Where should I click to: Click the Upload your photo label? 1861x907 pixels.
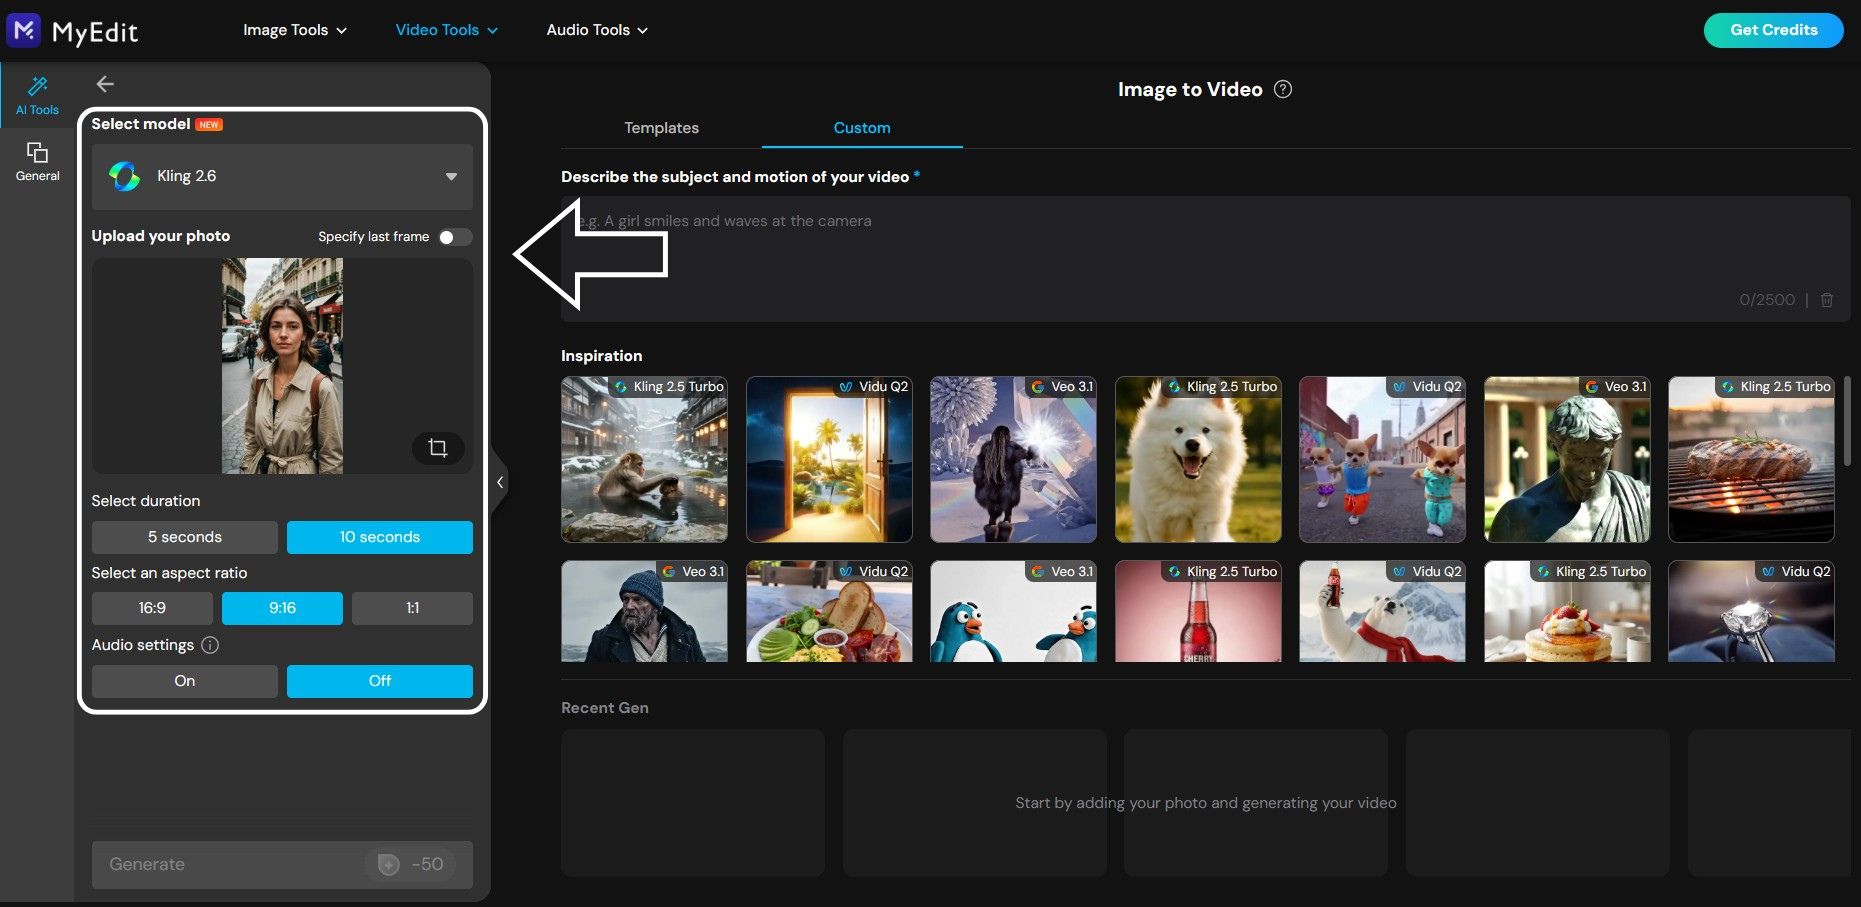pos(161,236)
